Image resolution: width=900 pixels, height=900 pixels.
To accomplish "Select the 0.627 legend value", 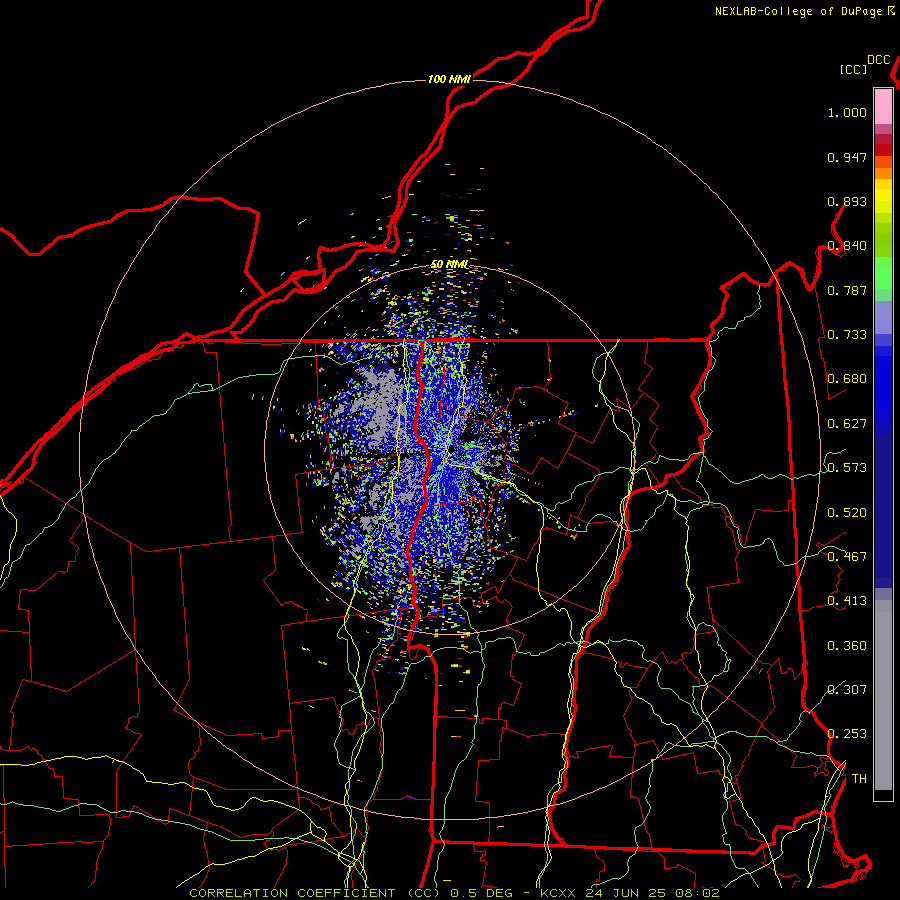I will (x=847, y=424).
